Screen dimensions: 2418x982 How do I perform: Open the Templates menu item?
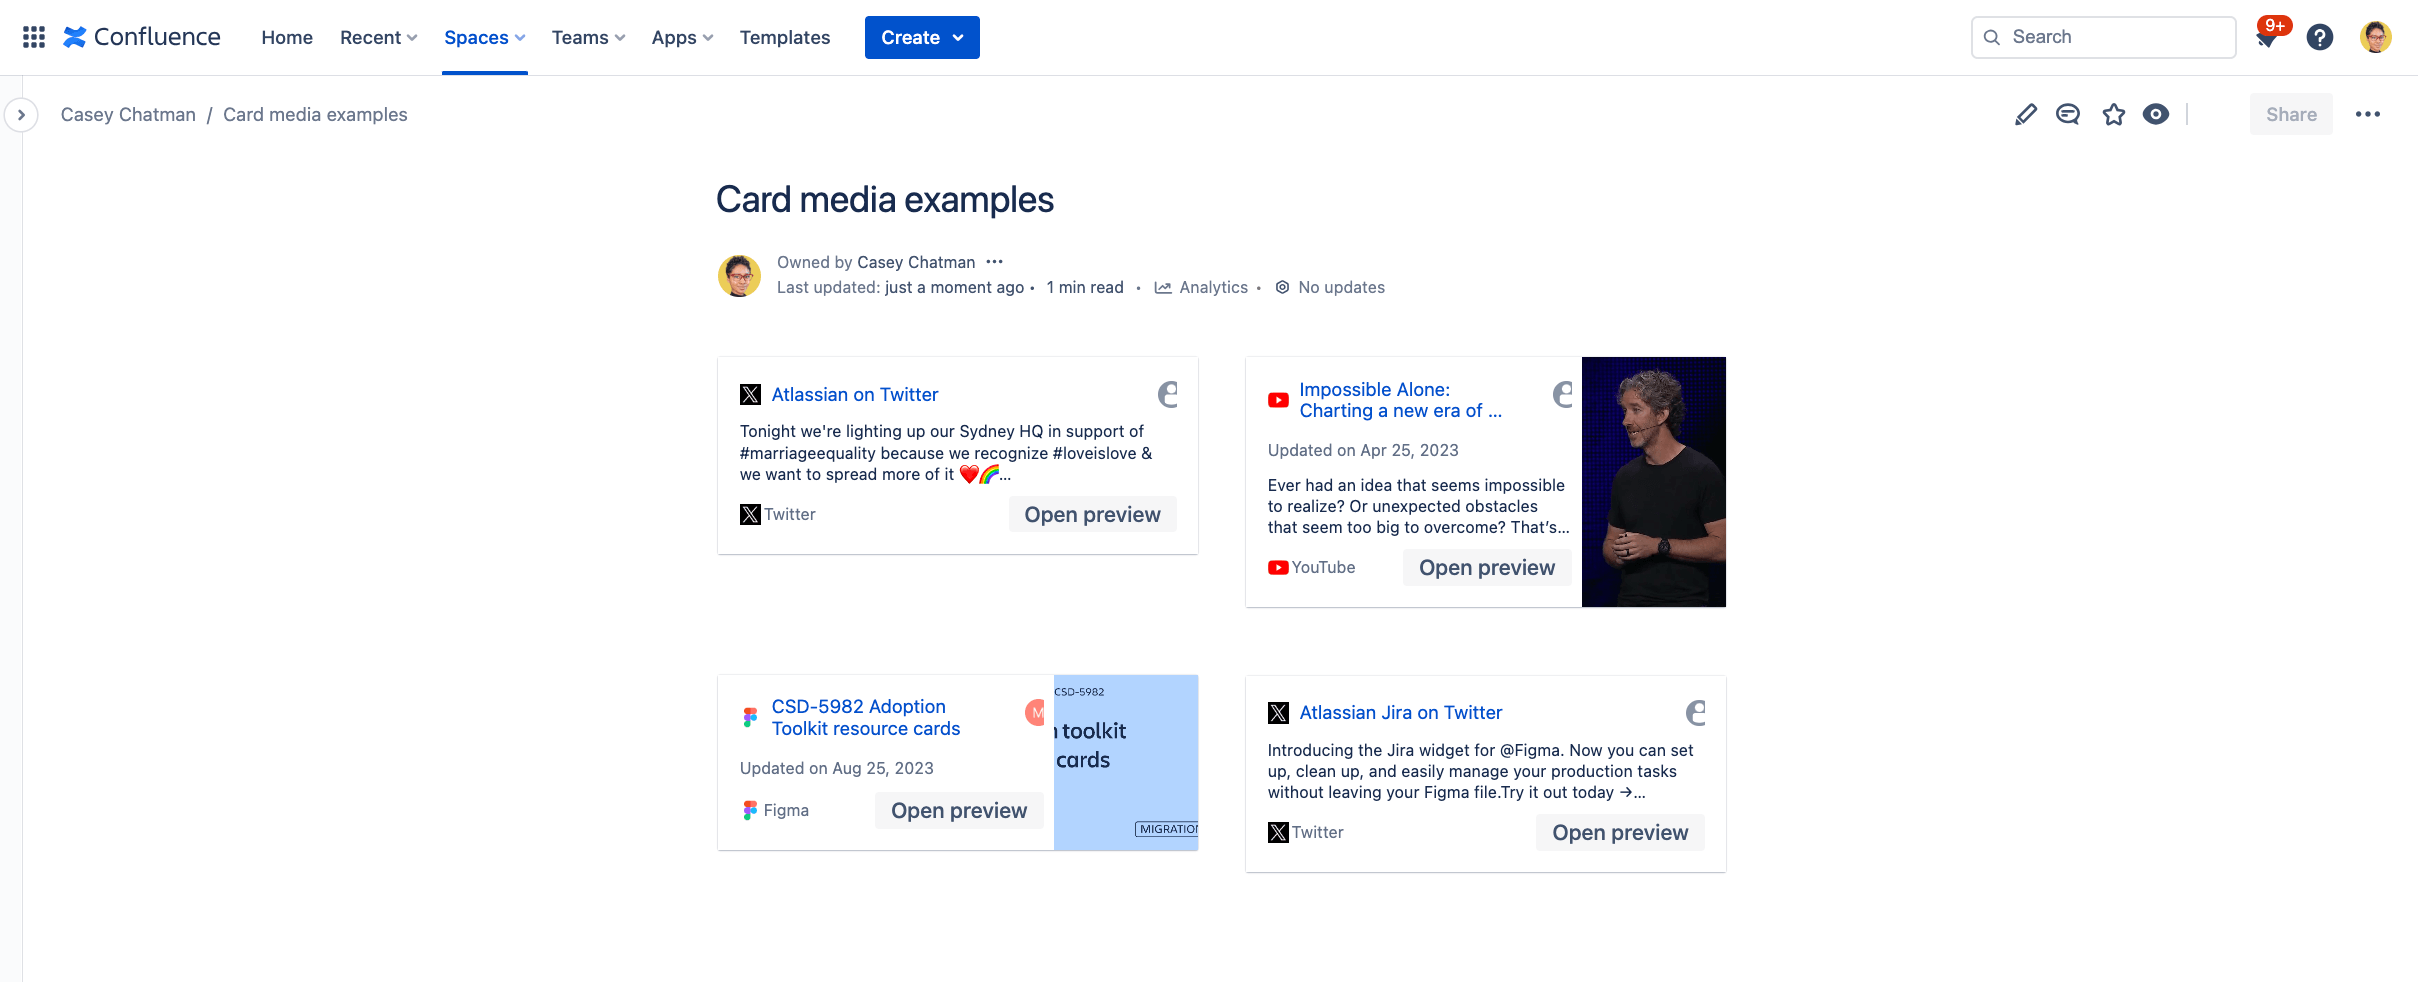[784, 37]
